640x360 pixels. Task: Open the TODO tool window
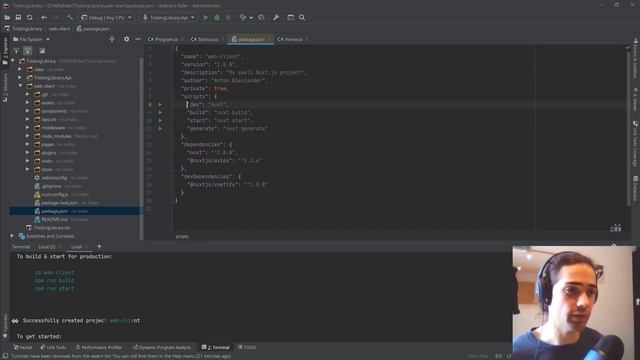coord(247,347)
